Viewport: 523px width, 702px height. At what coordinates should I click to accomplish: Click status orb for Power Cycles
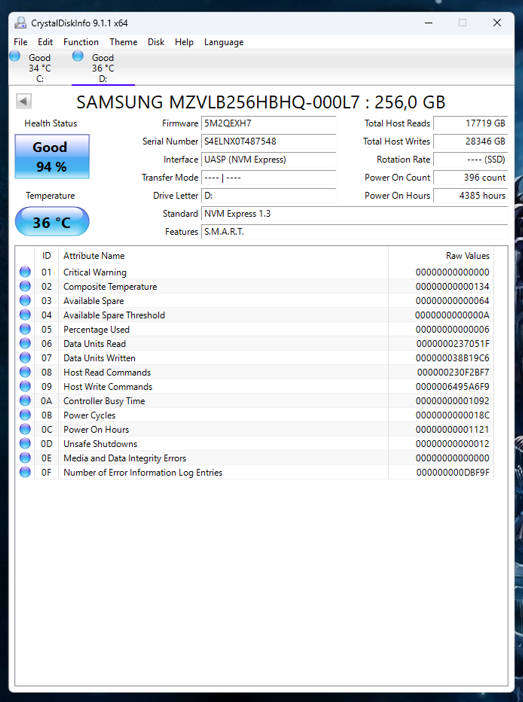[x=25, y=415]
